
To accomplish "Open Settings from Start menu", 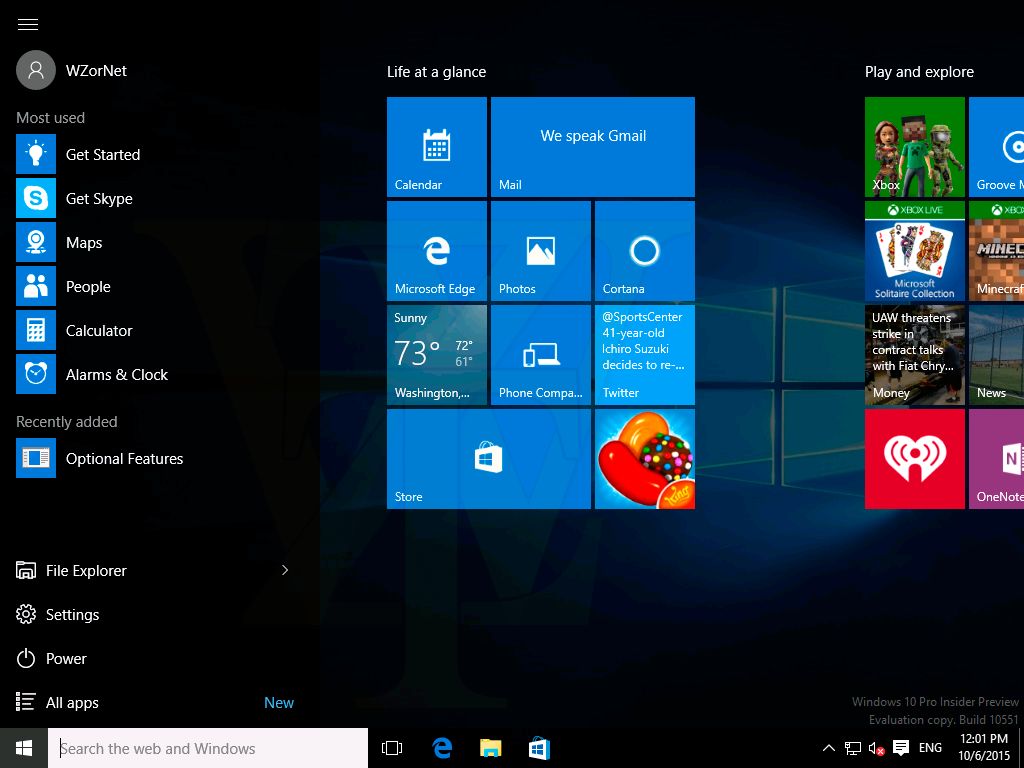I will (72, 615).
